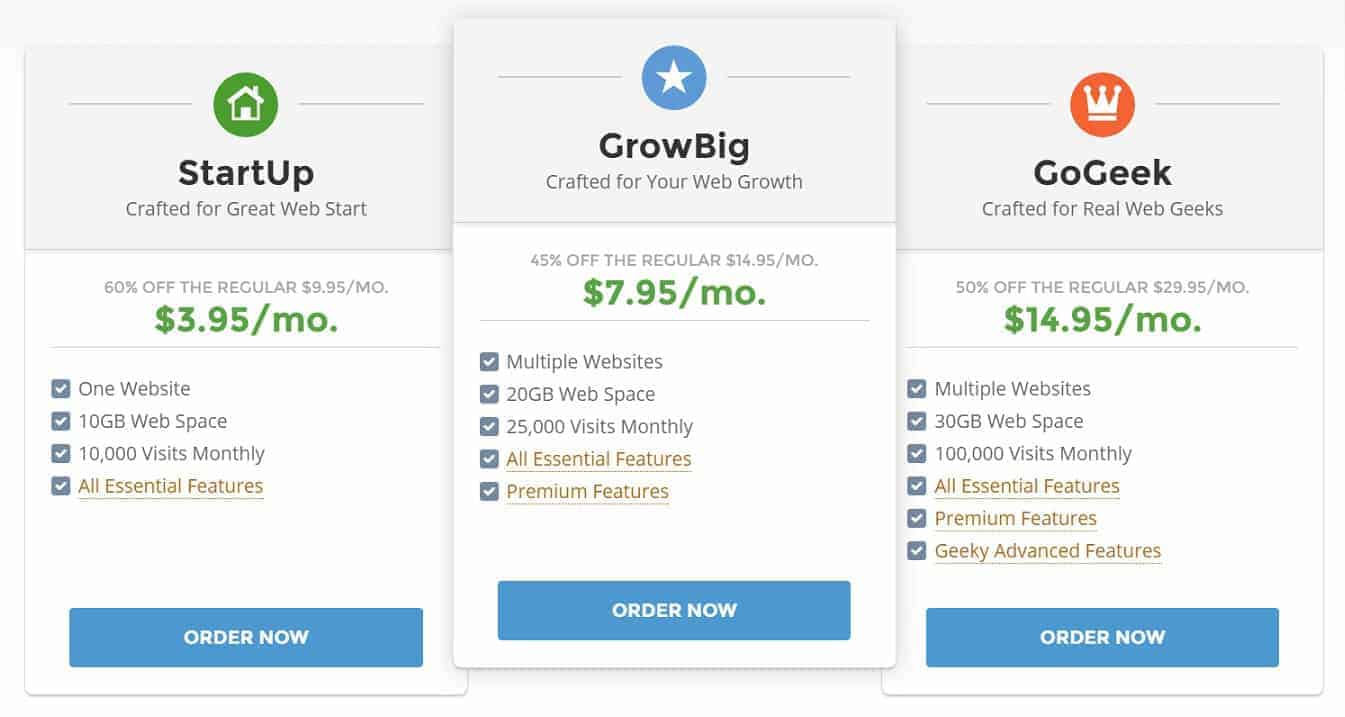Toggle the One Website checkbox

pos(61,389)
